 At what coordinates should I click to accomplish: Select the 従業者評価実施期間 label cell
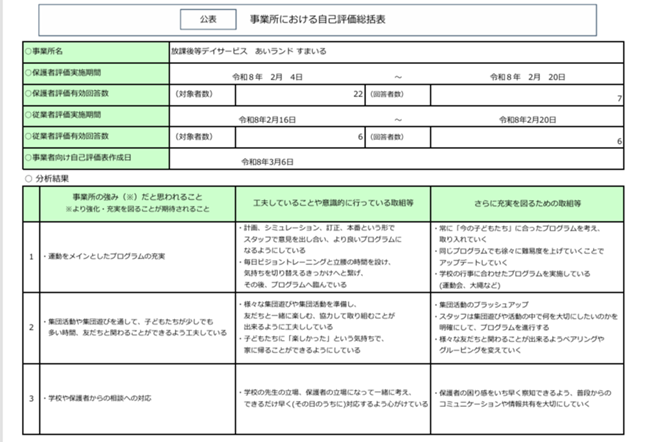click(x=95, y=118)
